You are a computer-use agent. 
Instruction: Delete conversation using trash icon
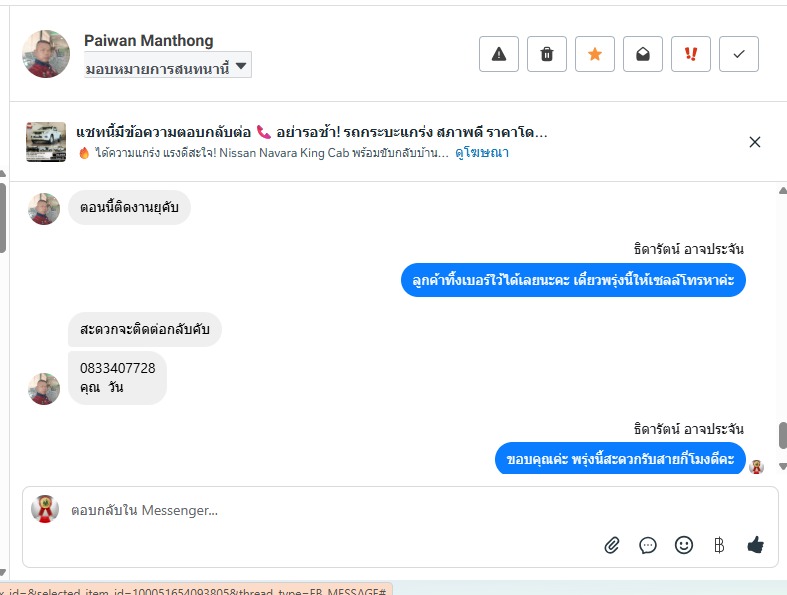547,54
